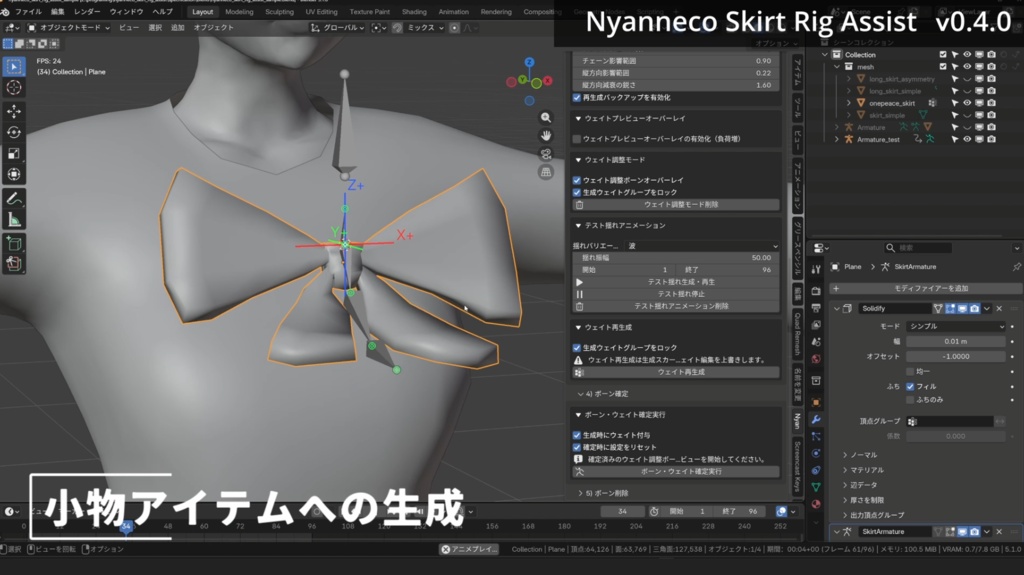The image size is (1024, 575).
Task: Select the Cursor tool
Action: click(14, 88)
